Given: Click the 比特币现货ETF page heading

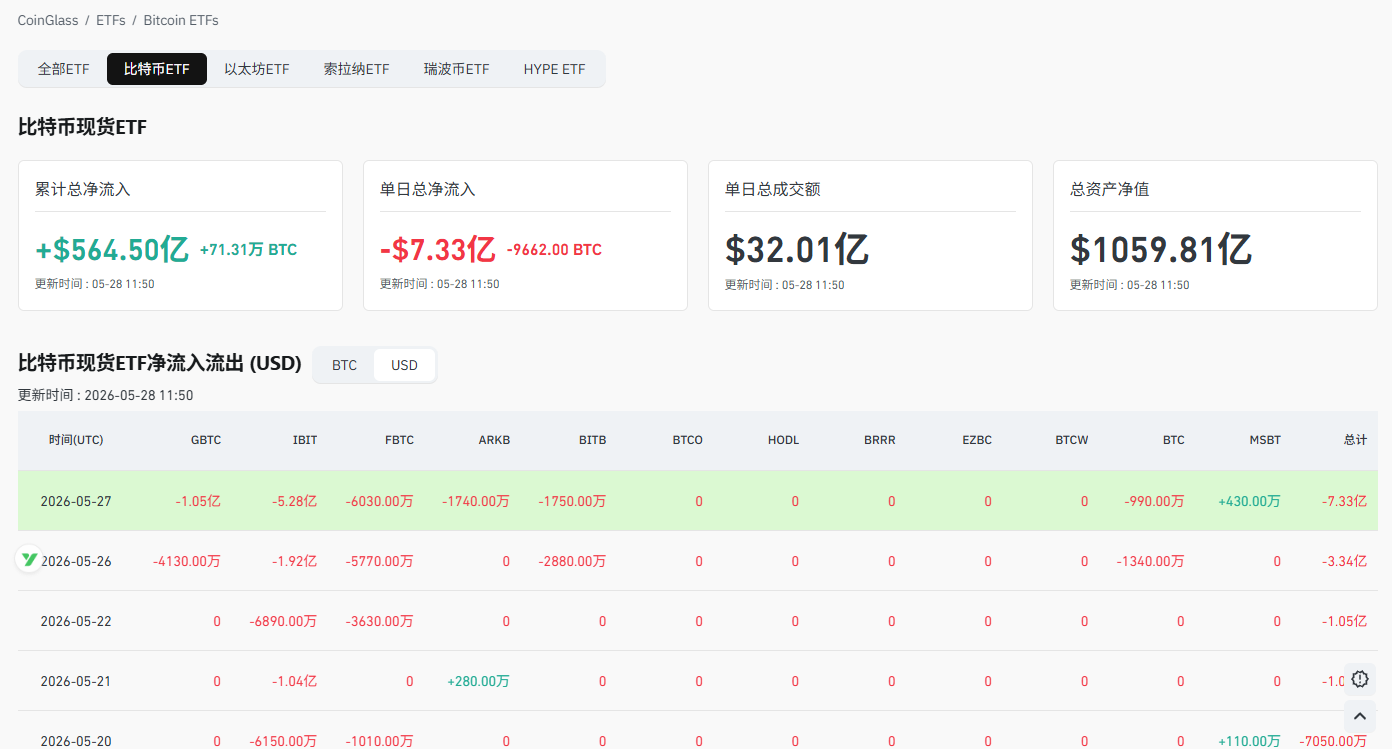Looking at the screenshot, I should [82, 127].
